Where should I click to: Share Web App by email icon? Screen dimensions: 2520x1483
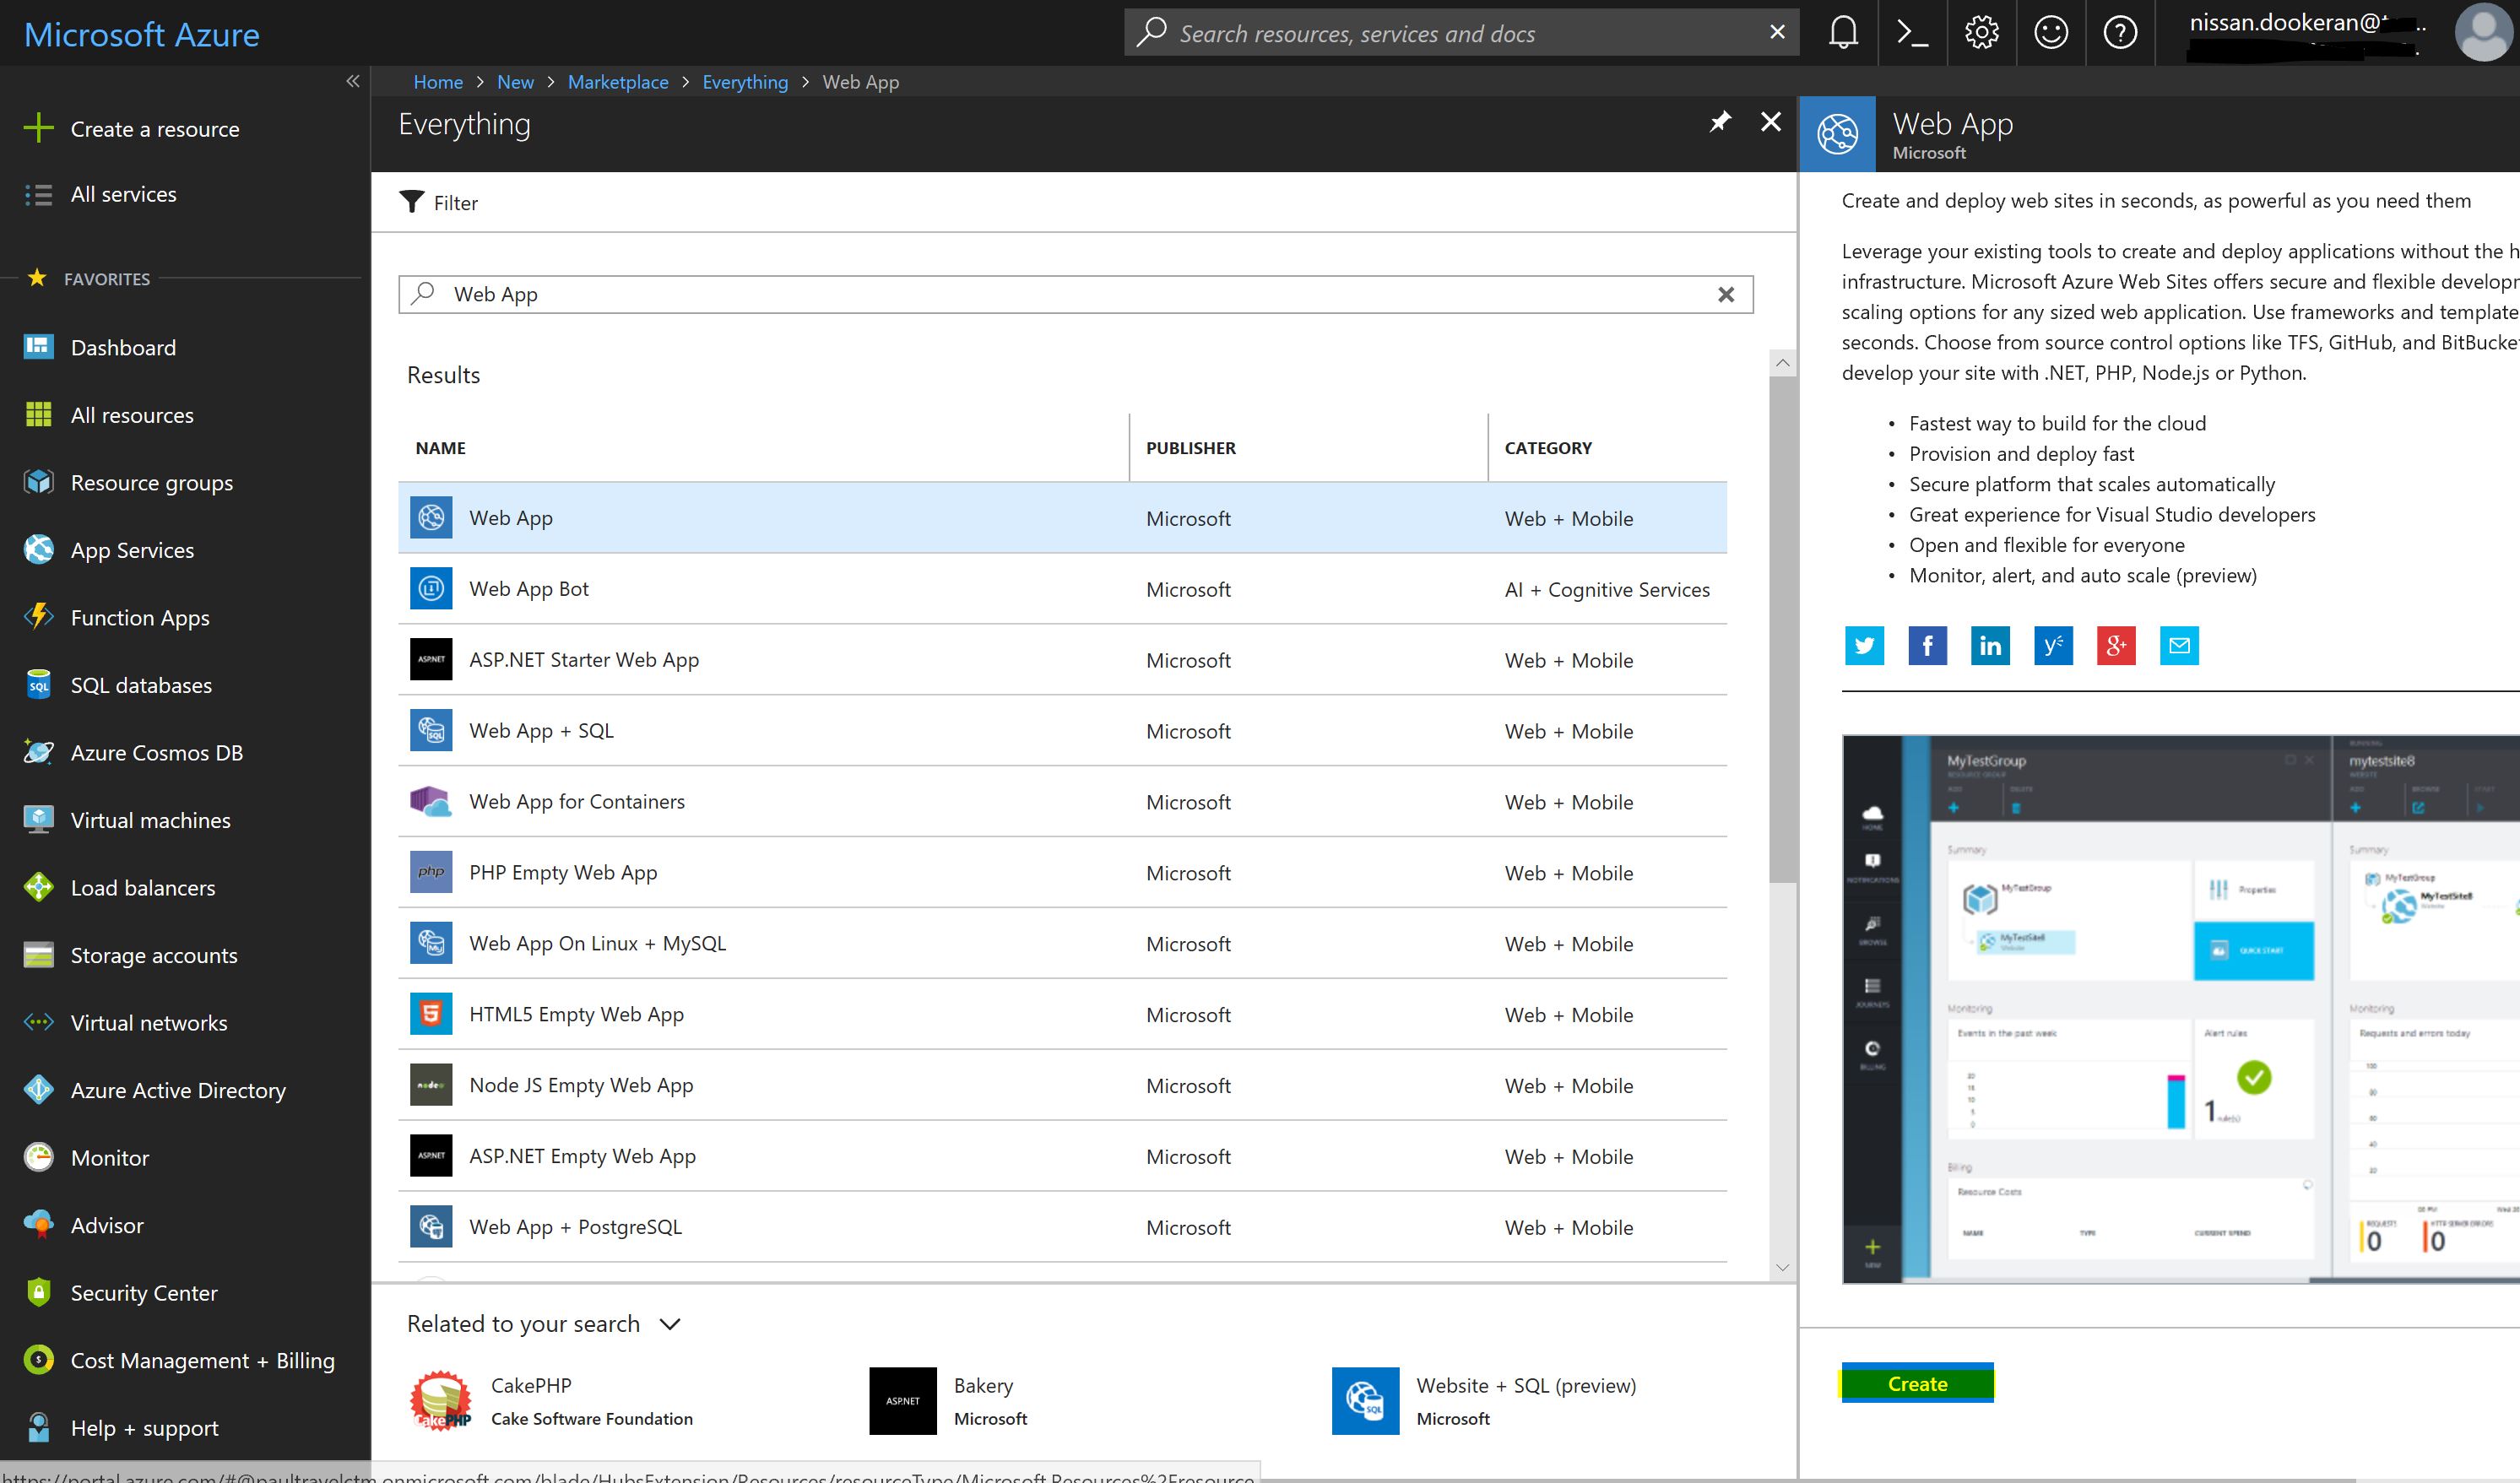(2179, 646)
